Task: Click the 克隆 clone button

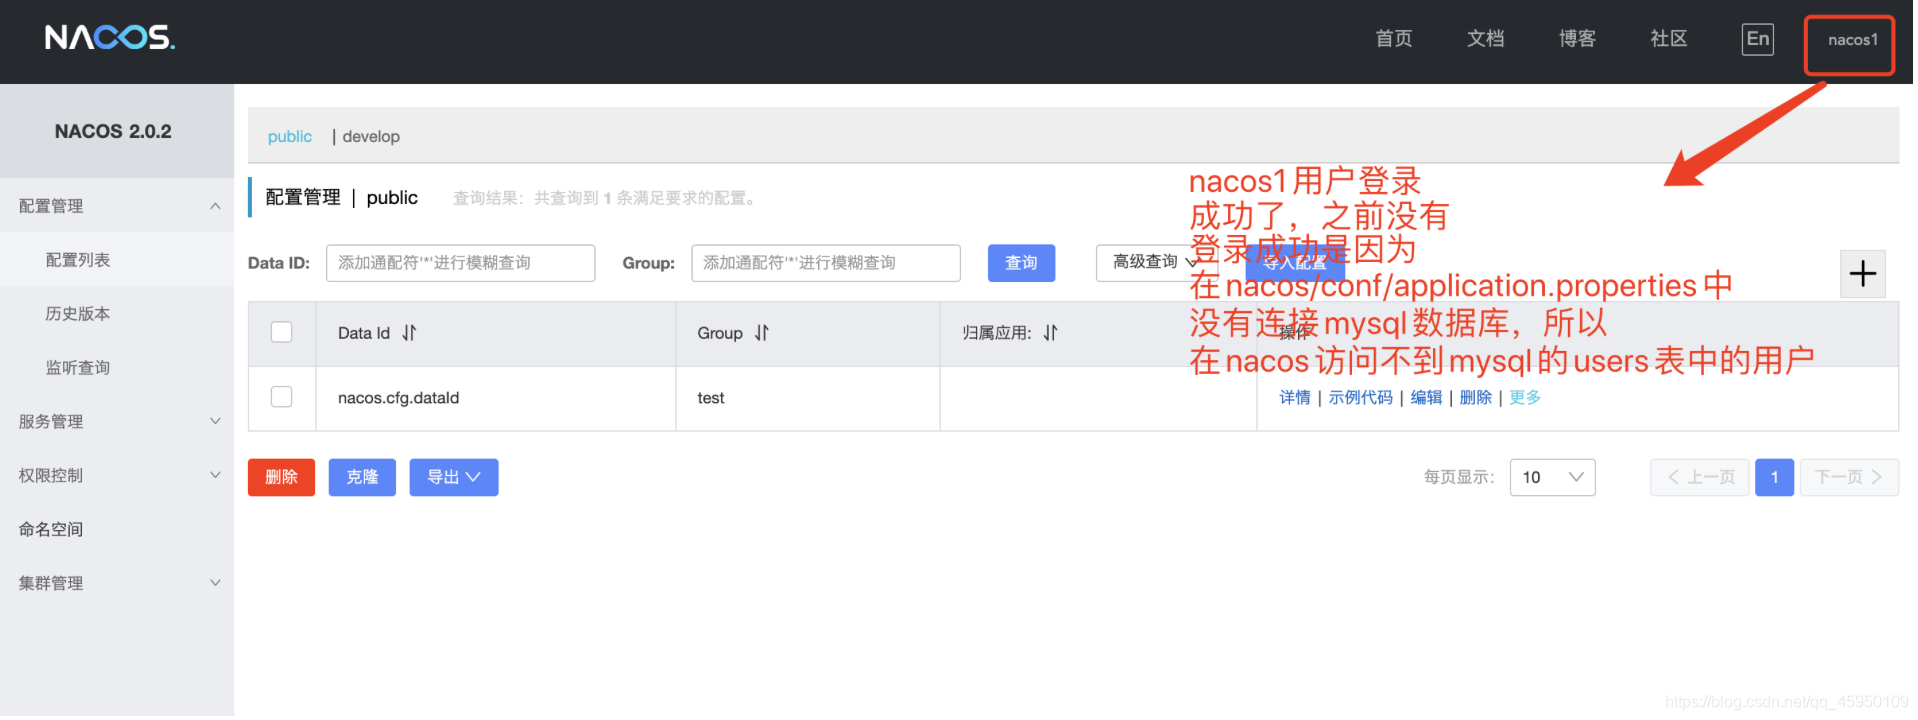Action: 362,477
